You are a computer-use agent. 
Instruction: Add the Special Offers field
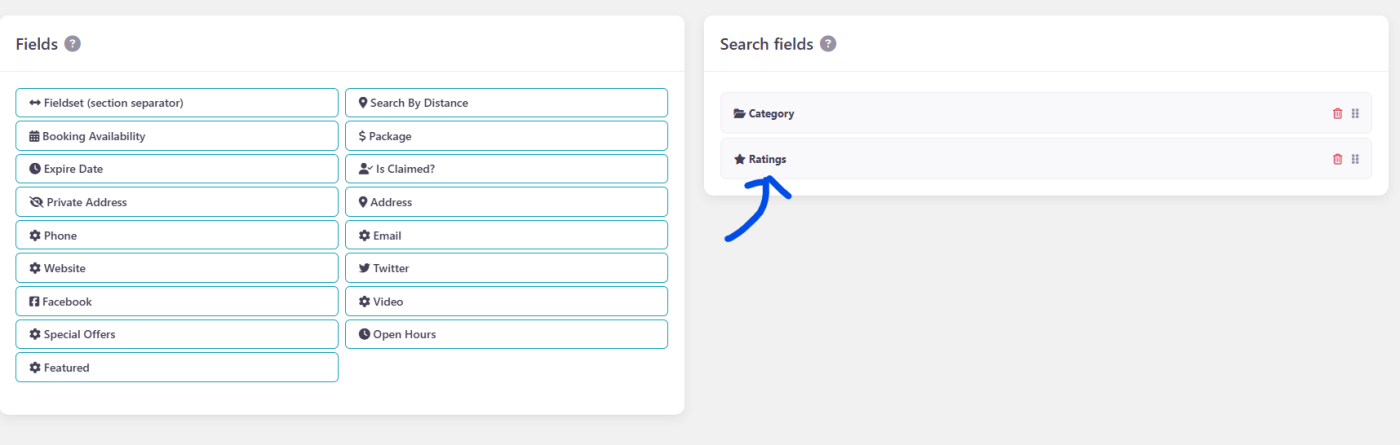pyautogui.click(x=177, y=334)
